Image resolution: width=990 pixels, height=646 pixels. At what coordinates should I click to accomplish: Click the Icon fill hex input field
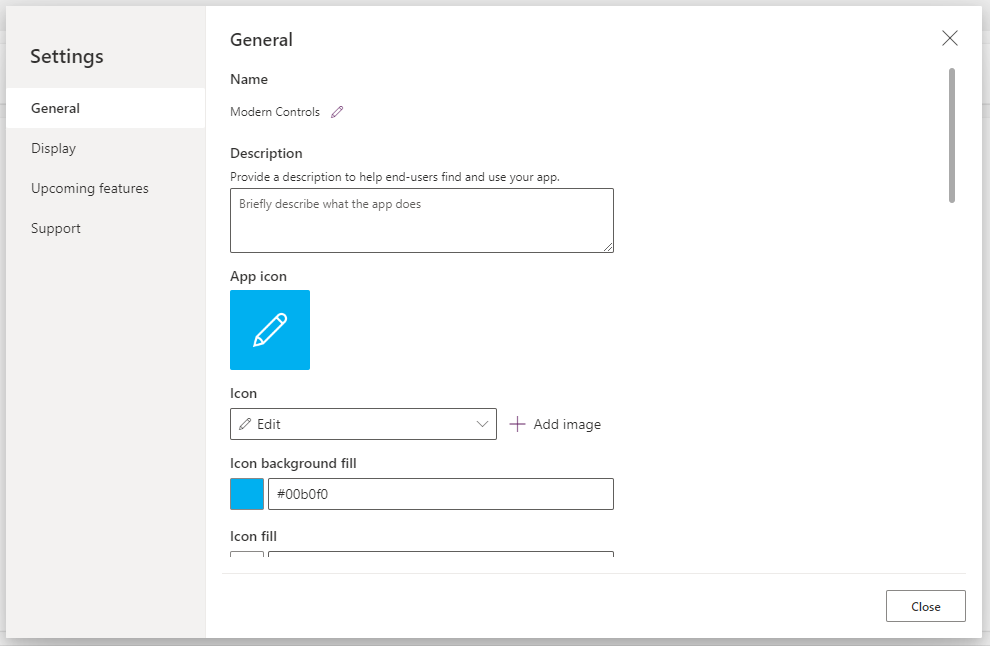point(441,554)
